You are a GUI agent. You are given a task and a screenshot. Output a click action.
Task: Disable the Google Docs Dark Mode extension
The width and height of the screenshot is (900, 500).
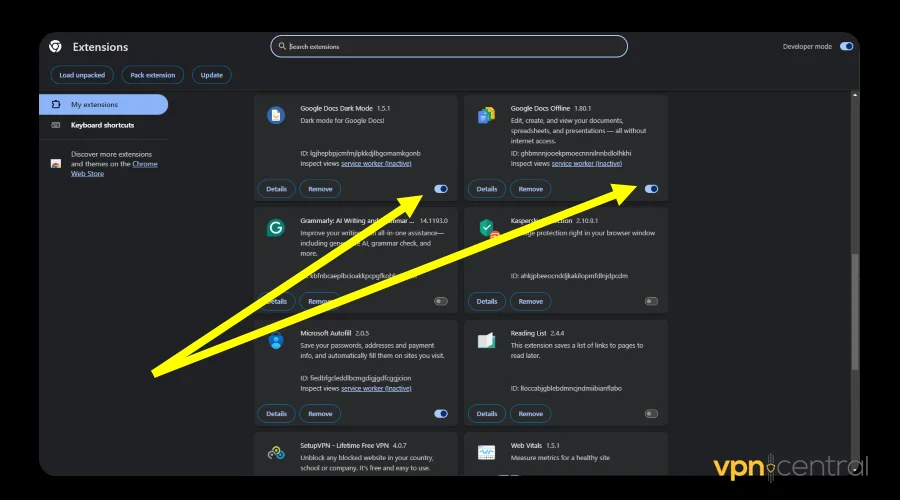click(x=441, y=189)
